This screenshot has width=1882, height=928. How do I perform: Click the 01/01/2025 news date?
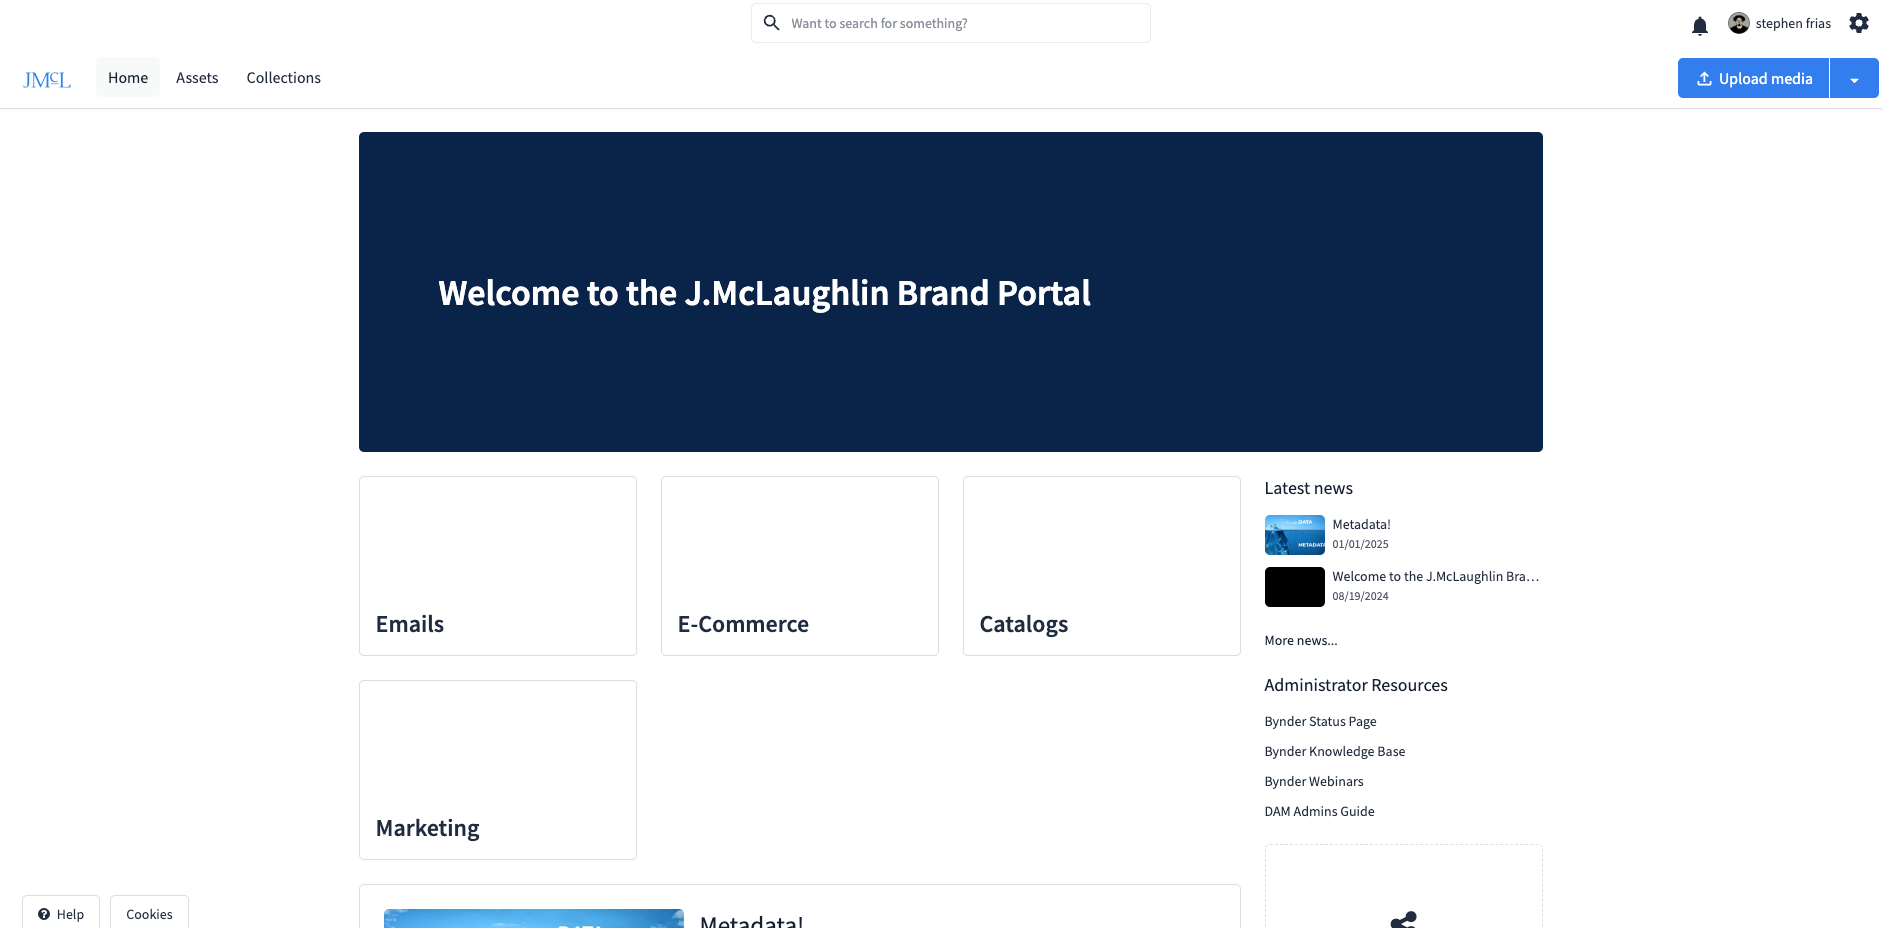click(1360, 545)
